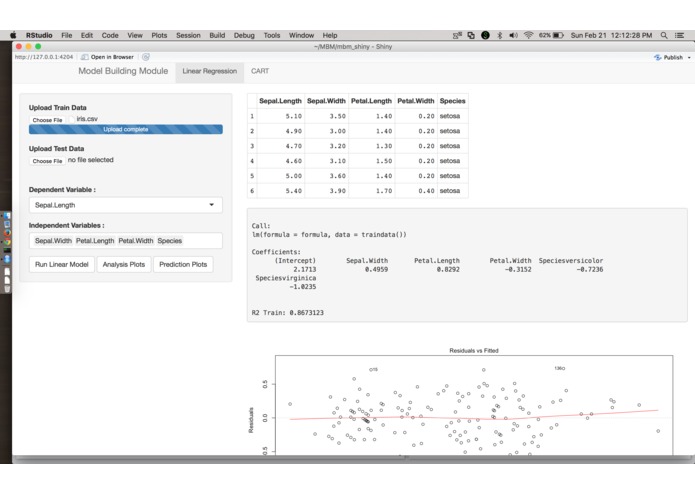Open the File menu
Image resolution: width=695 pixels, height=494 pixels.
pyautogui.click(x=66, y=35)
